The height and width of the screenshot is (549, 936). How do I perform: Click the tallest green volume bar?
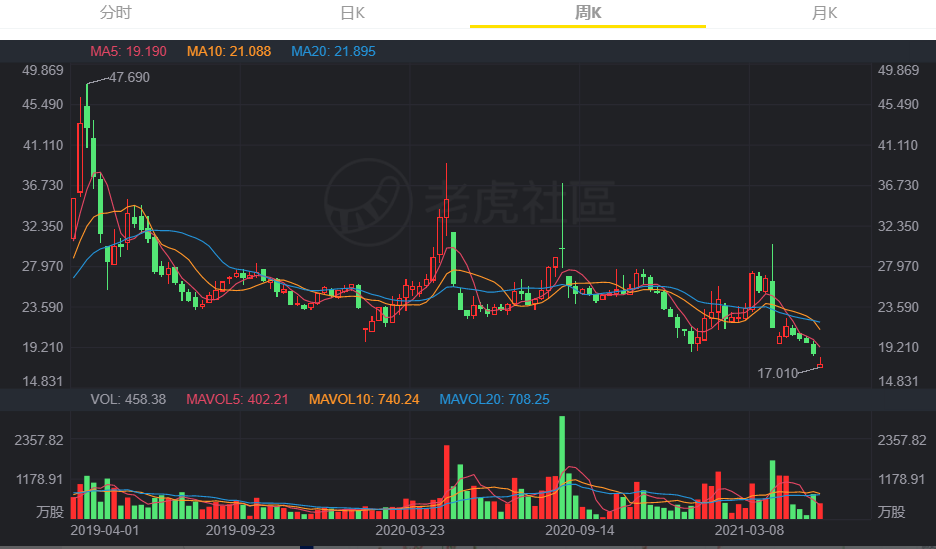562,467
